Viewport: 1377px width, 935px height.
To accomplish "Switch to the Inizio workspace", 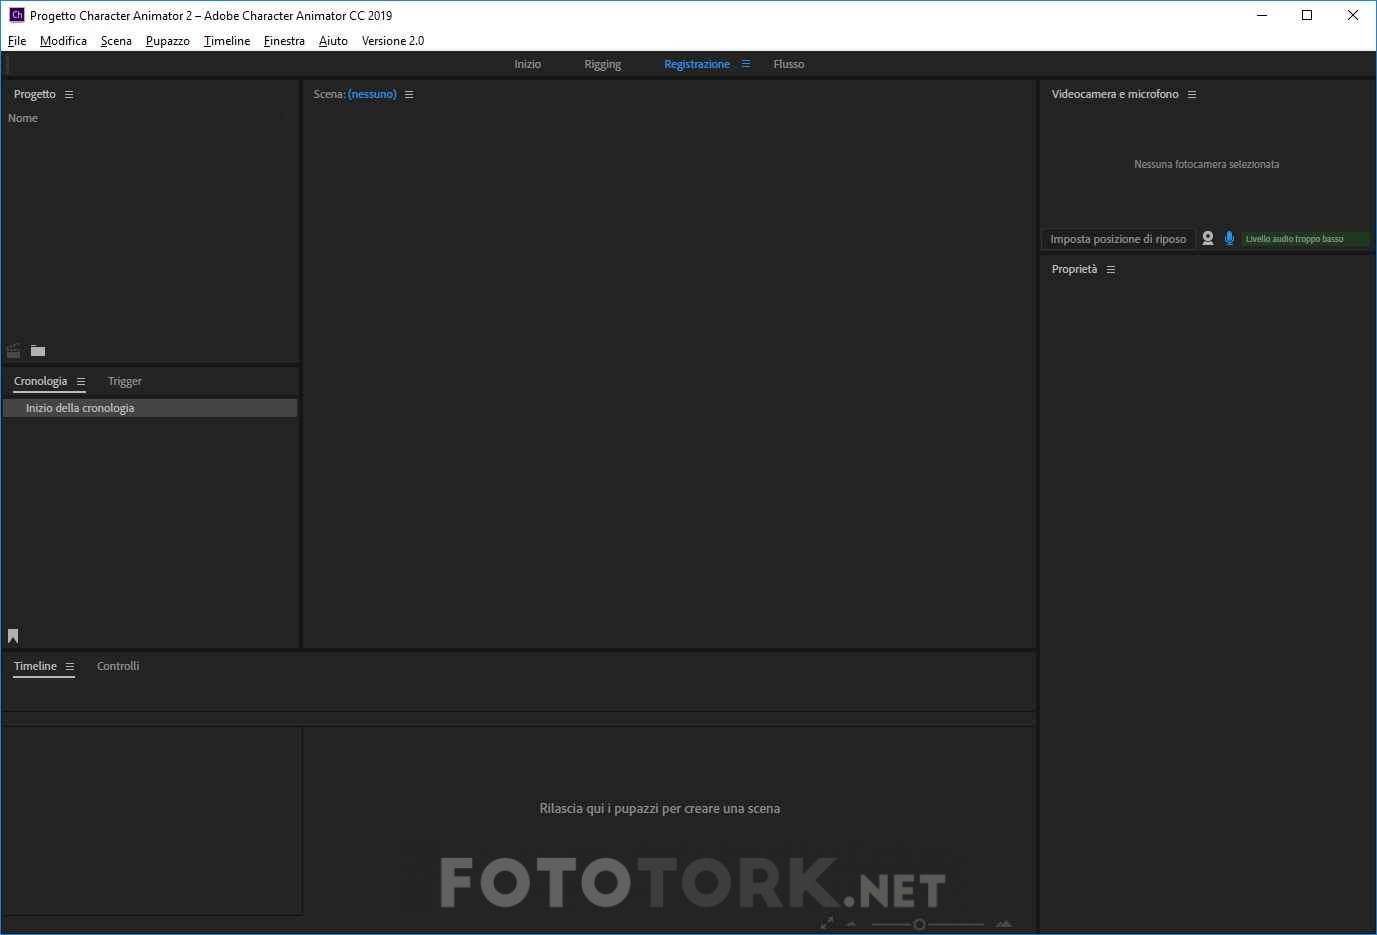I will coord(528,64).
